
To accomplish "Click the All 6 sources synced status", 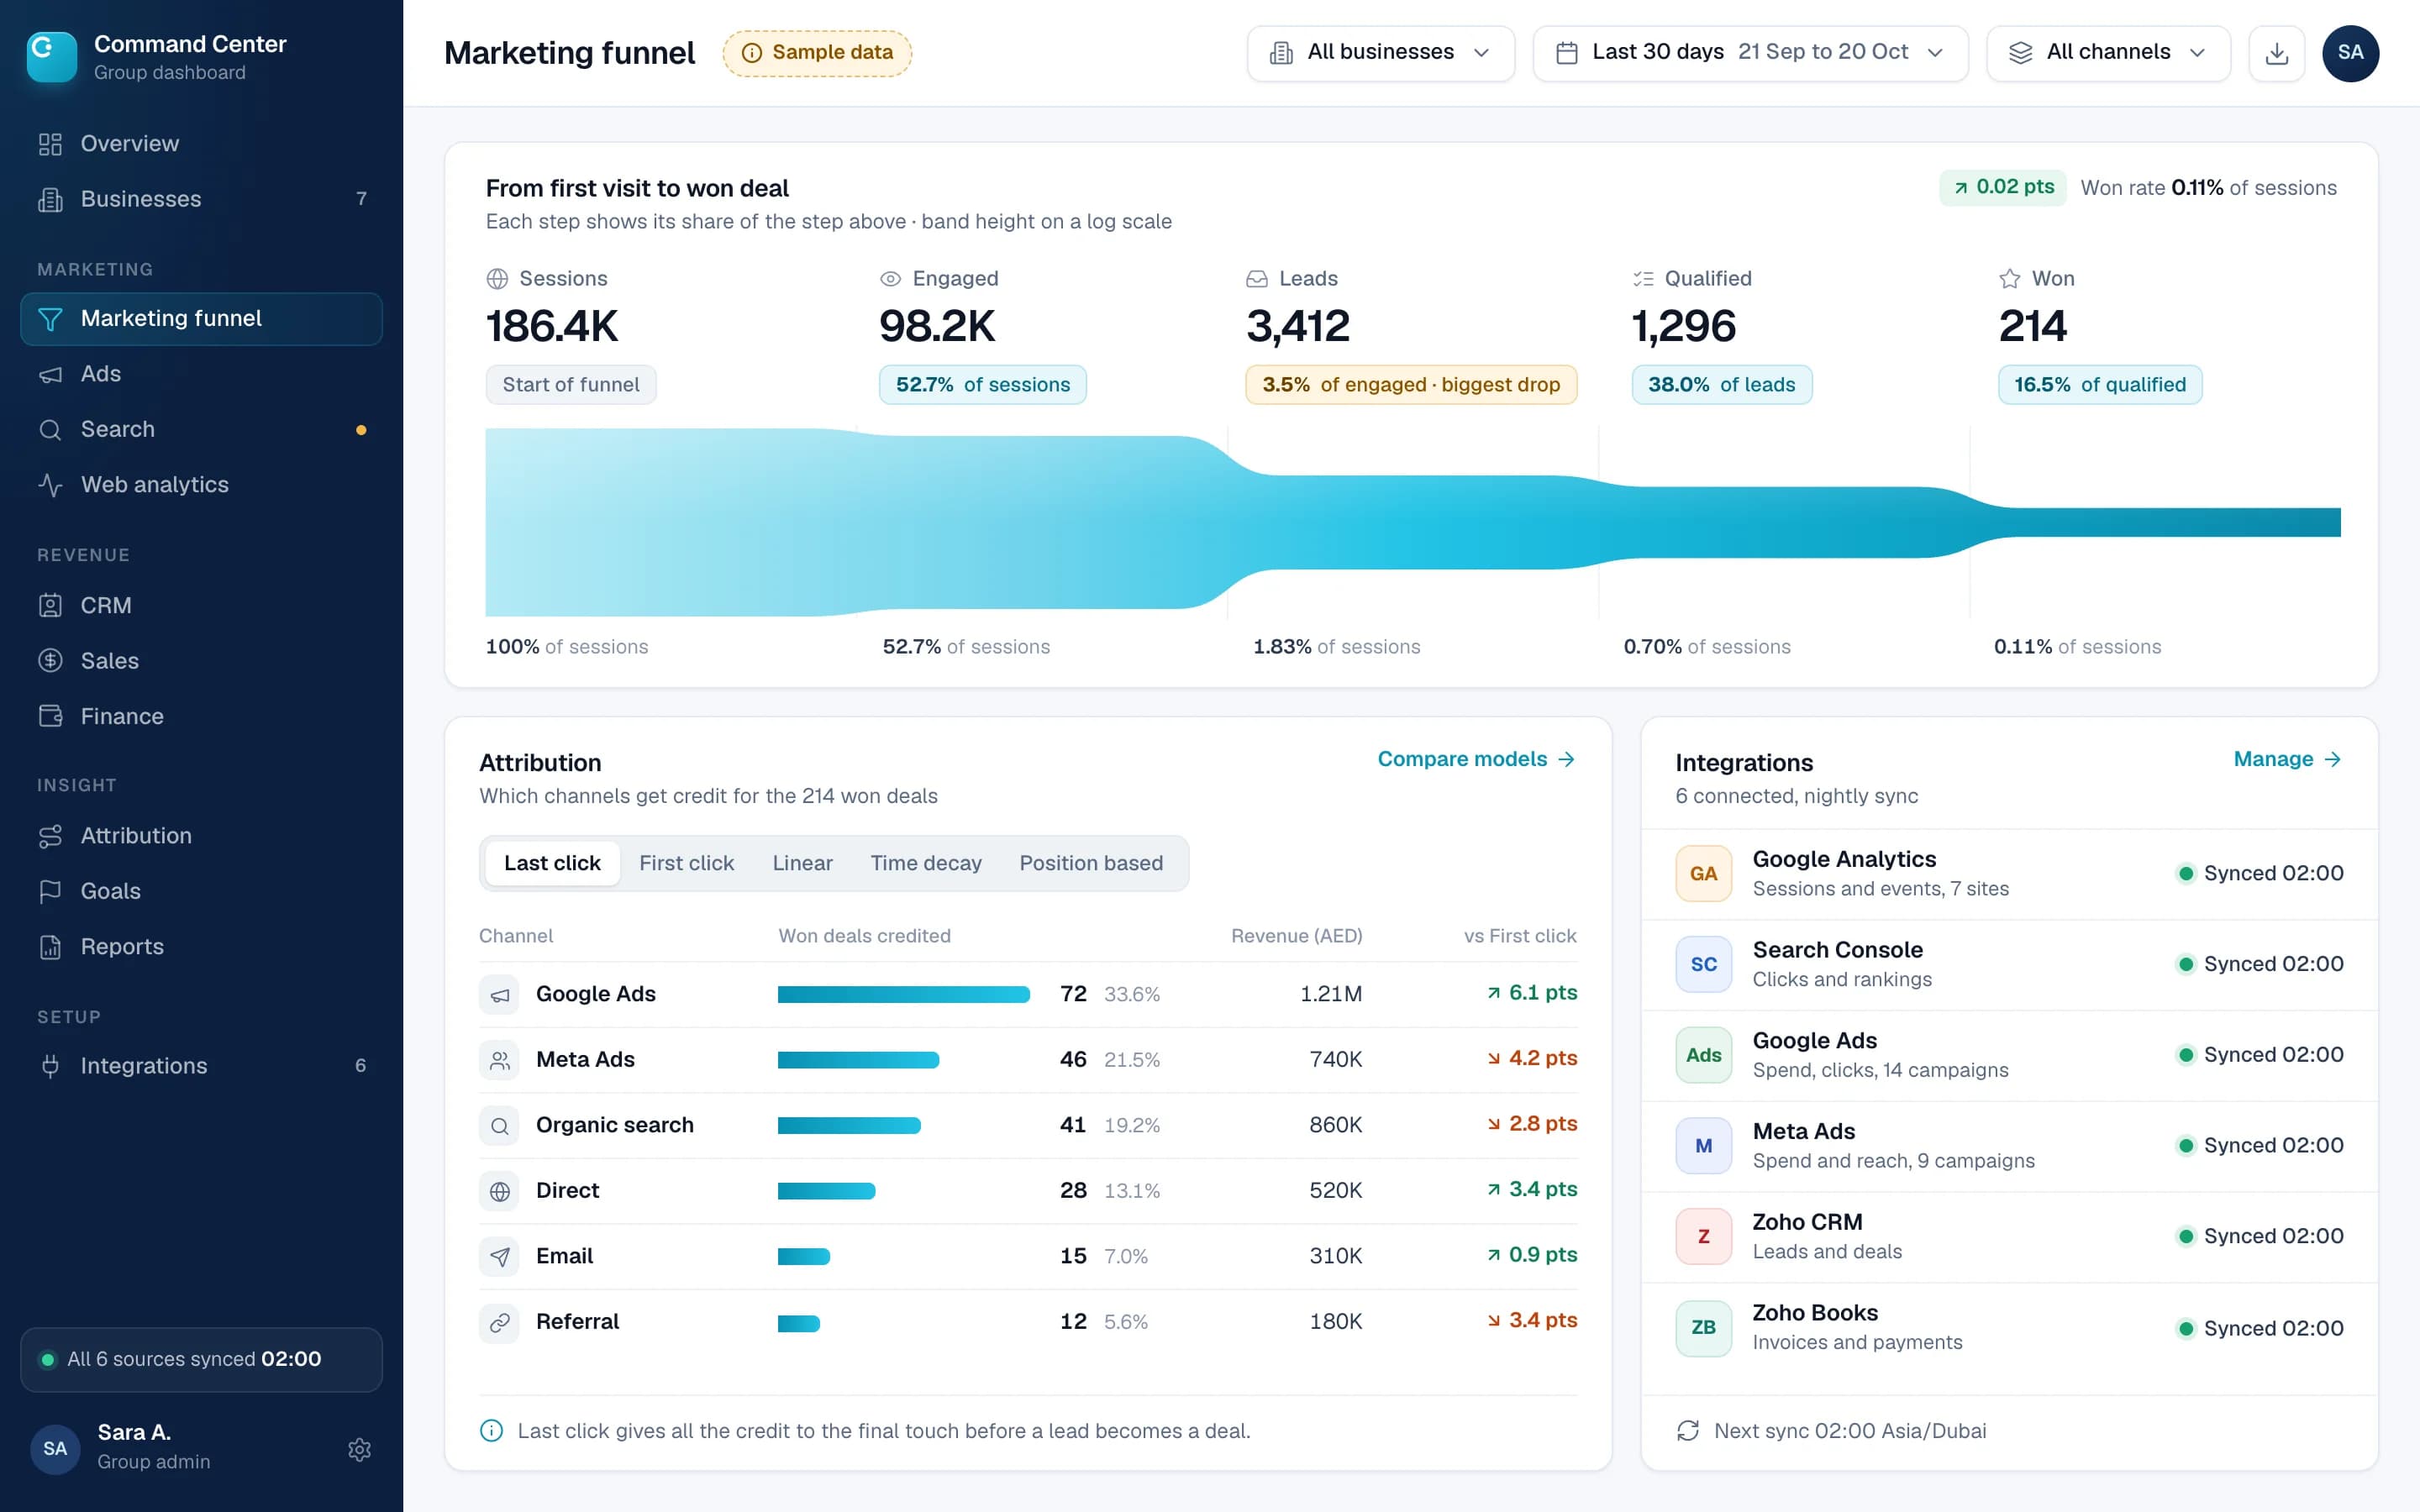I will [201, 1359].
